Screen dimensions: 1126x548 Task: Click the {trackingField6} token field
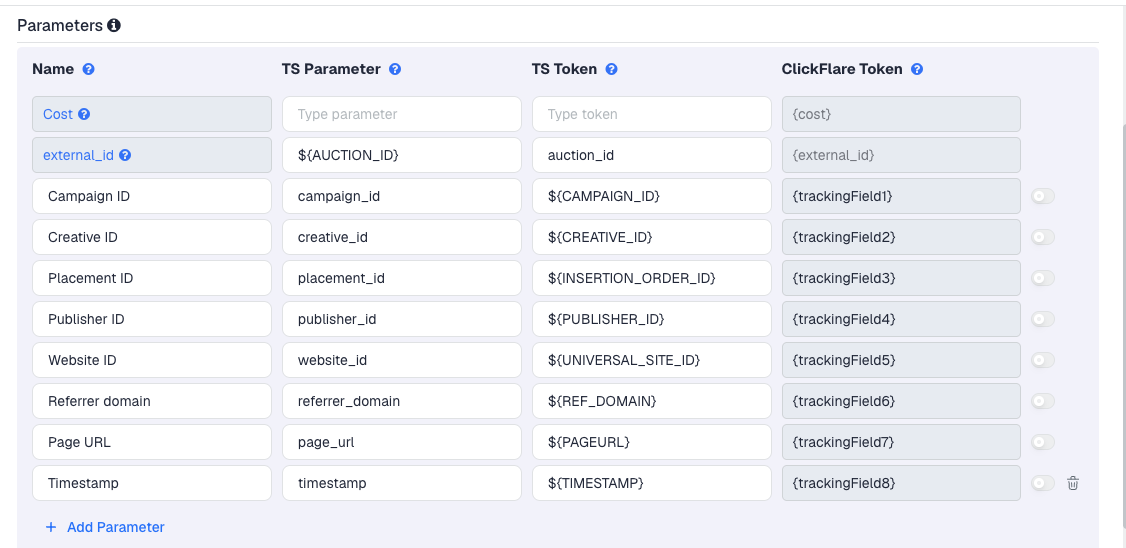pos(901,401)
